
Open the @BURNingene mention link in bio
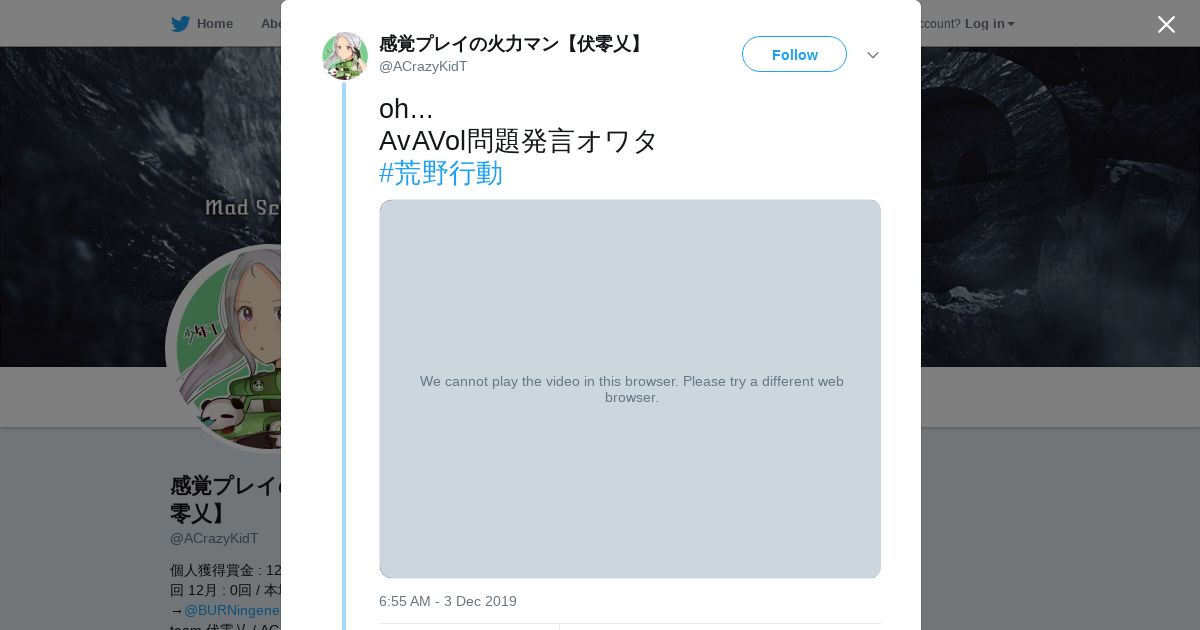(x=232, y=610)
